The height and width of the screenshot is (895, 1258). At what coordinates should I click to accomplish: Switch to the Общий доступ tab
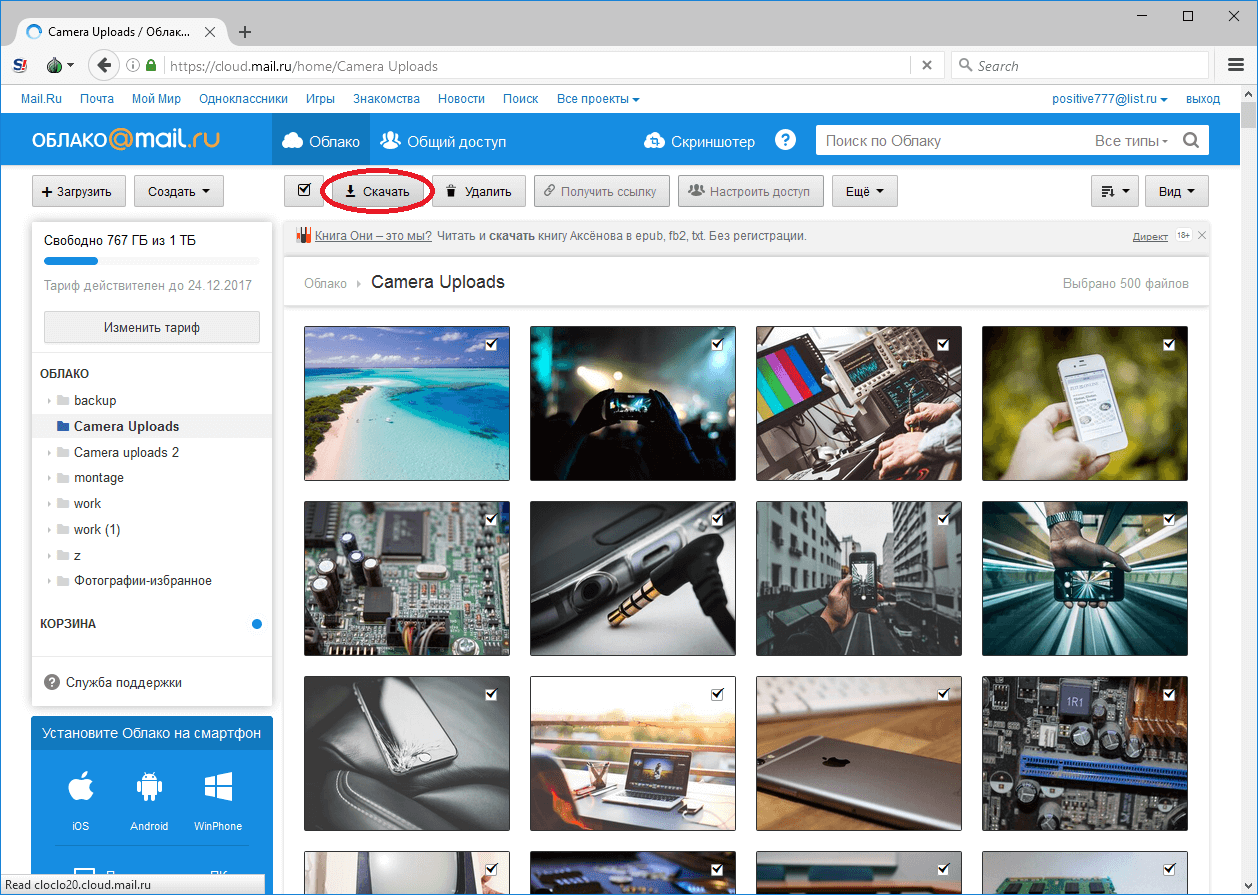[443, 141]
